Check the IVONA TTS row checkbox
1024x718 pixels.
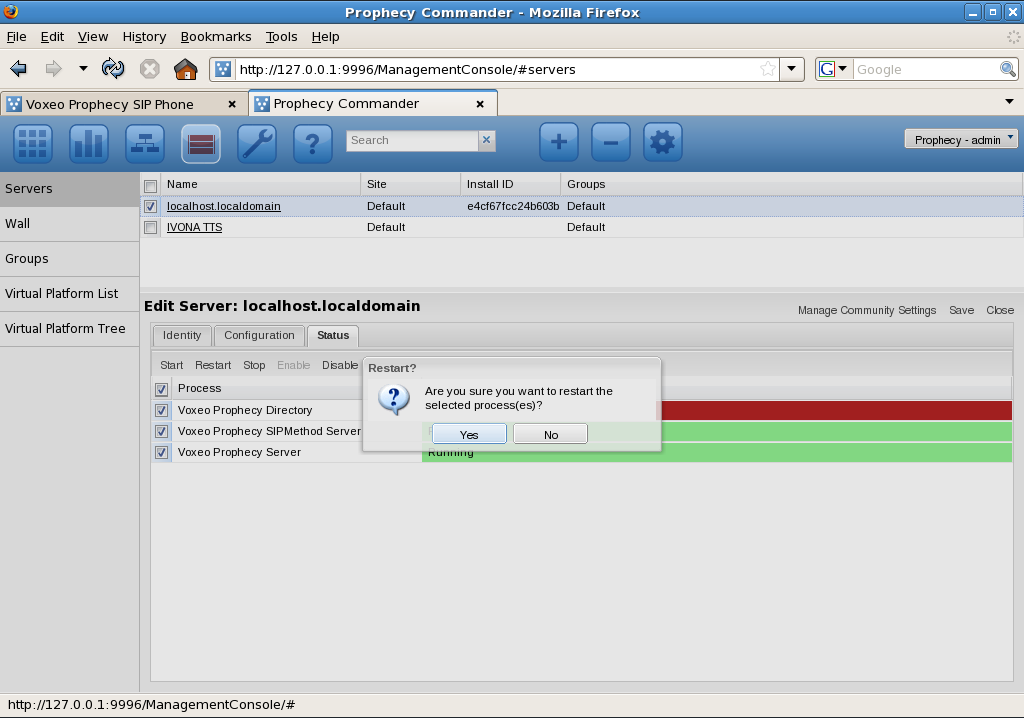click(150, 227)
